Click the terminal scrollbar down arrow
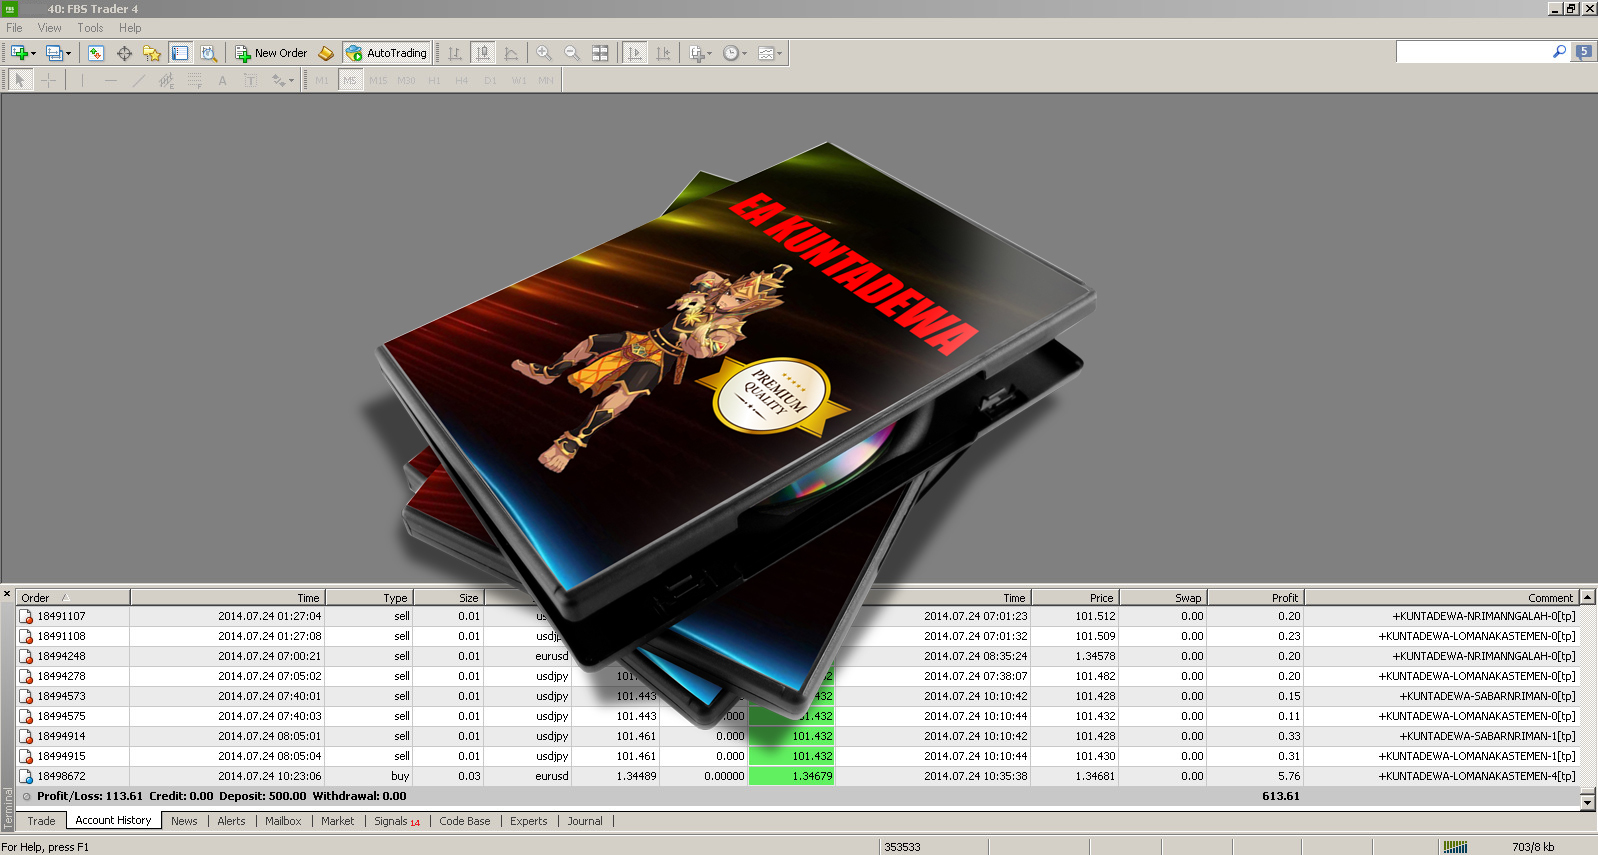 pyautogui.click(x=1587, y=802)
